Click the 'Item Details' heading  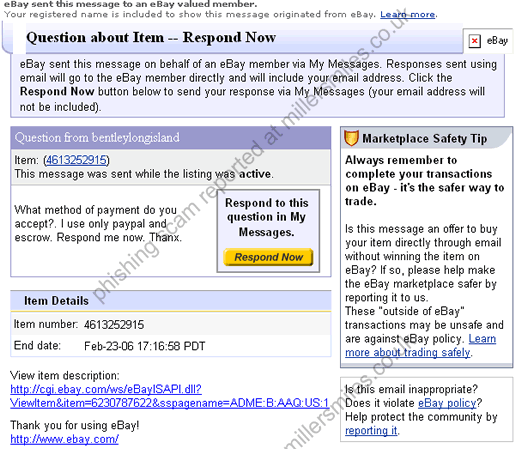56,301
